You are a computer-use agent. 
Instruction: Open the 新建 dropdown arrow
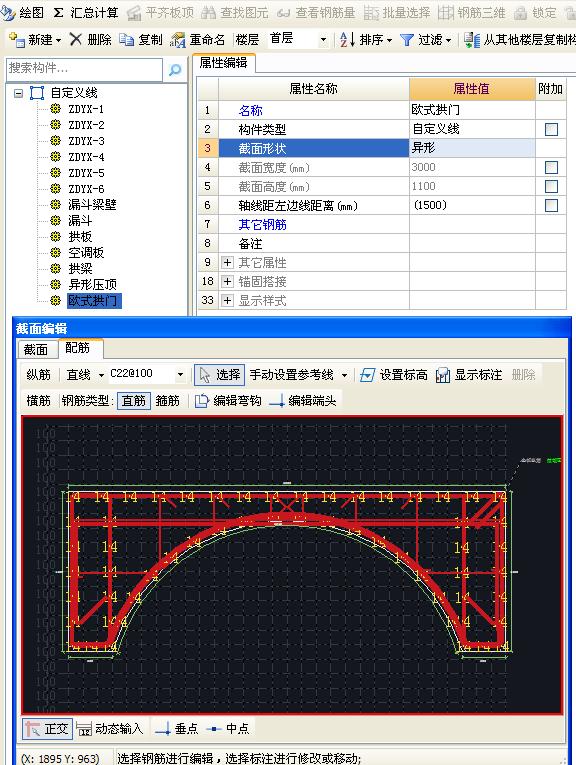59,40
